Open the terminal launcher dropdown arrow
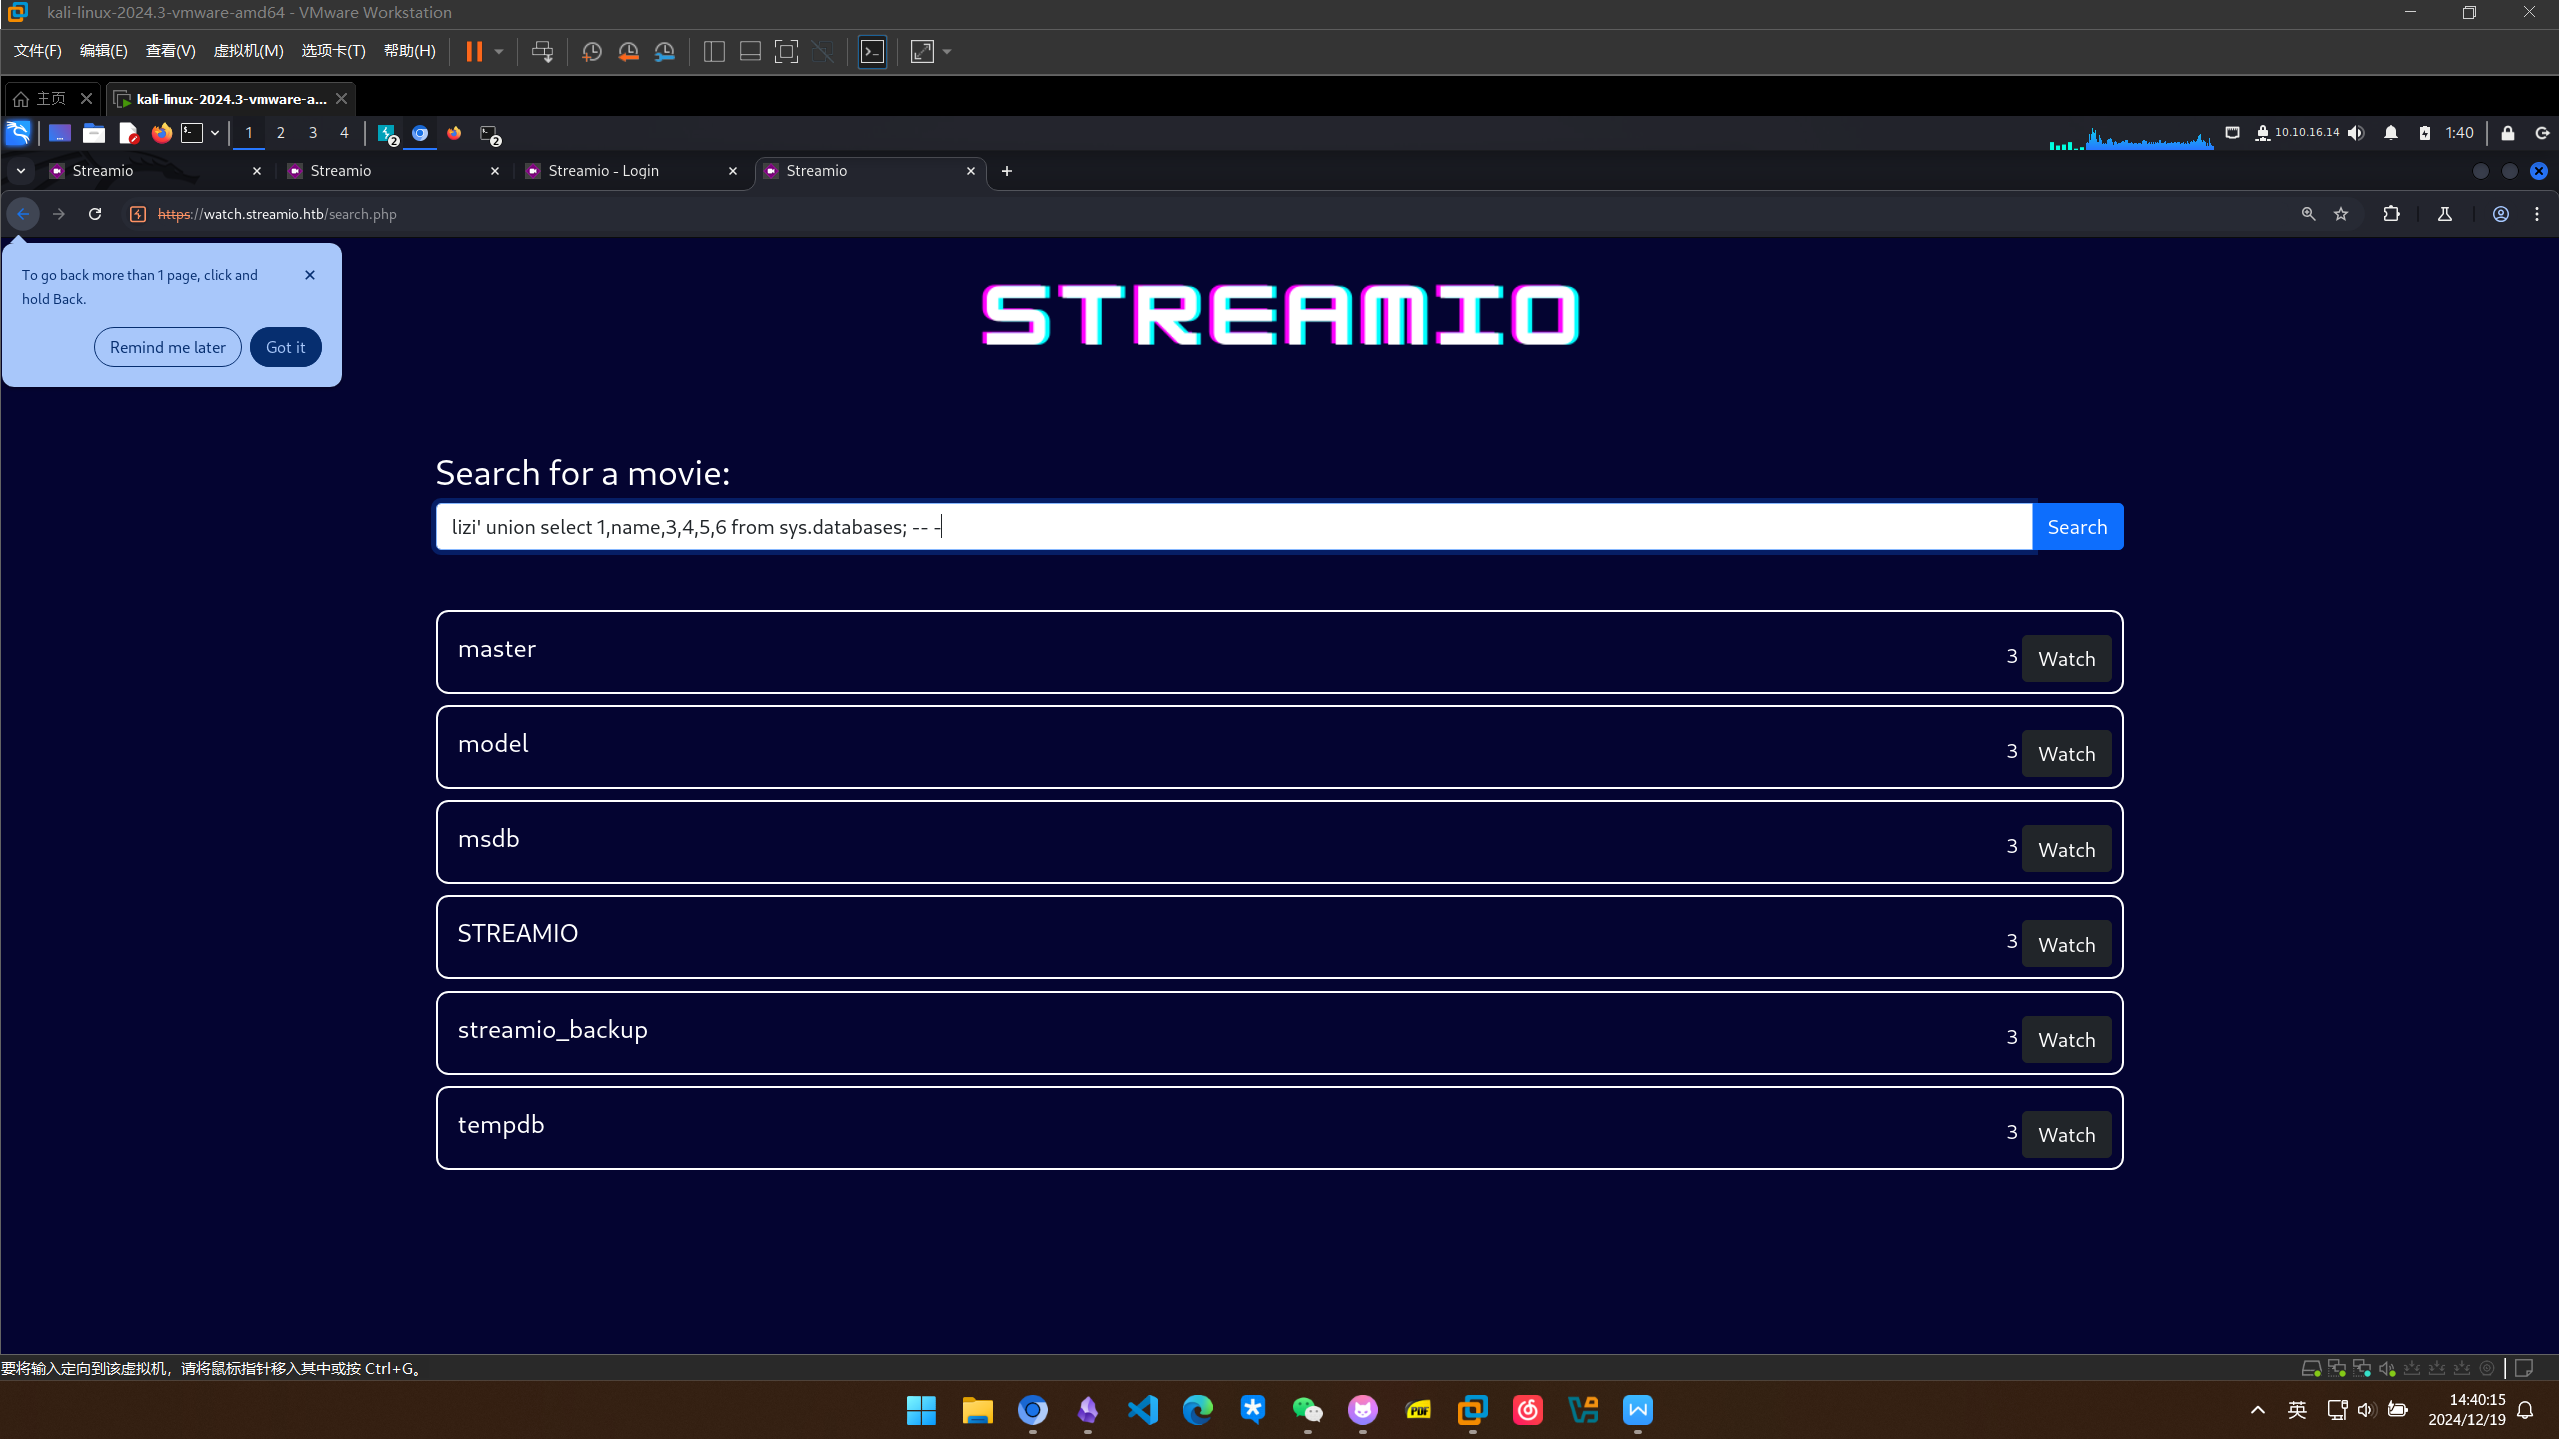 [x=214, y=133]
